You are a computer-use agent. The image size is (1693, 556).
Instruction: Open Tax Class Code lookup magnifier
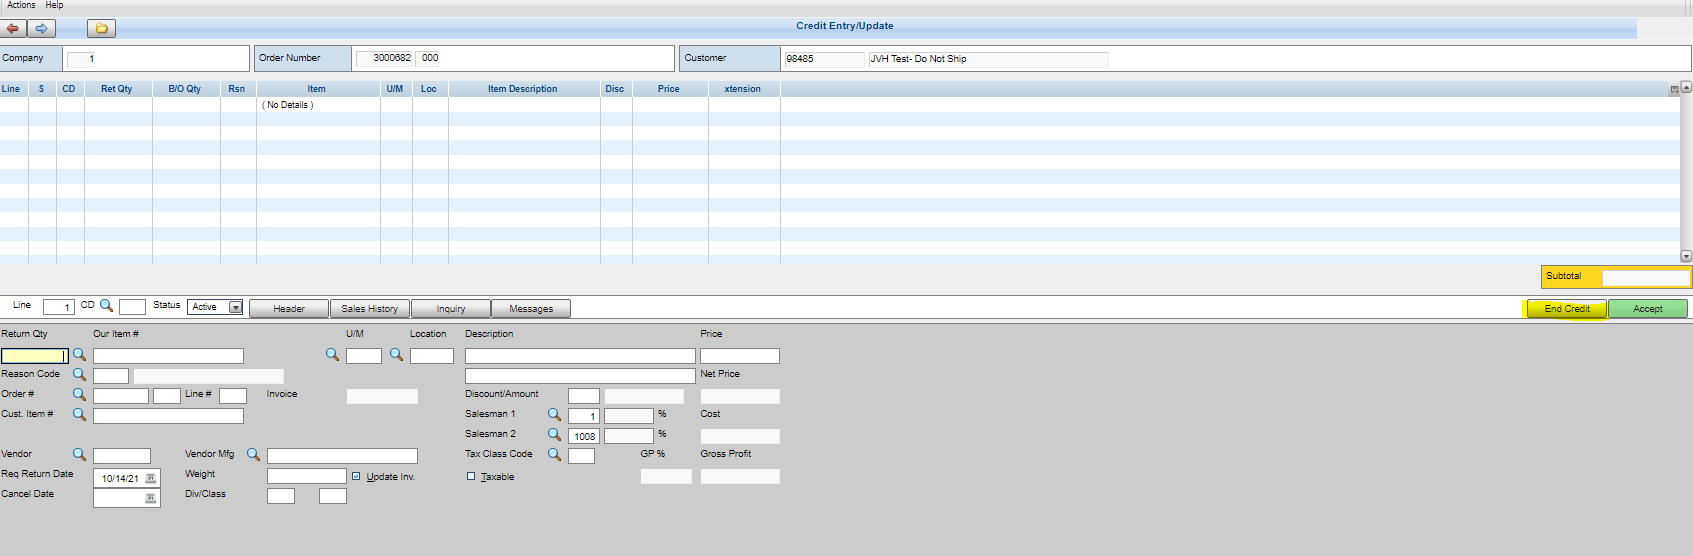point(554,454)
